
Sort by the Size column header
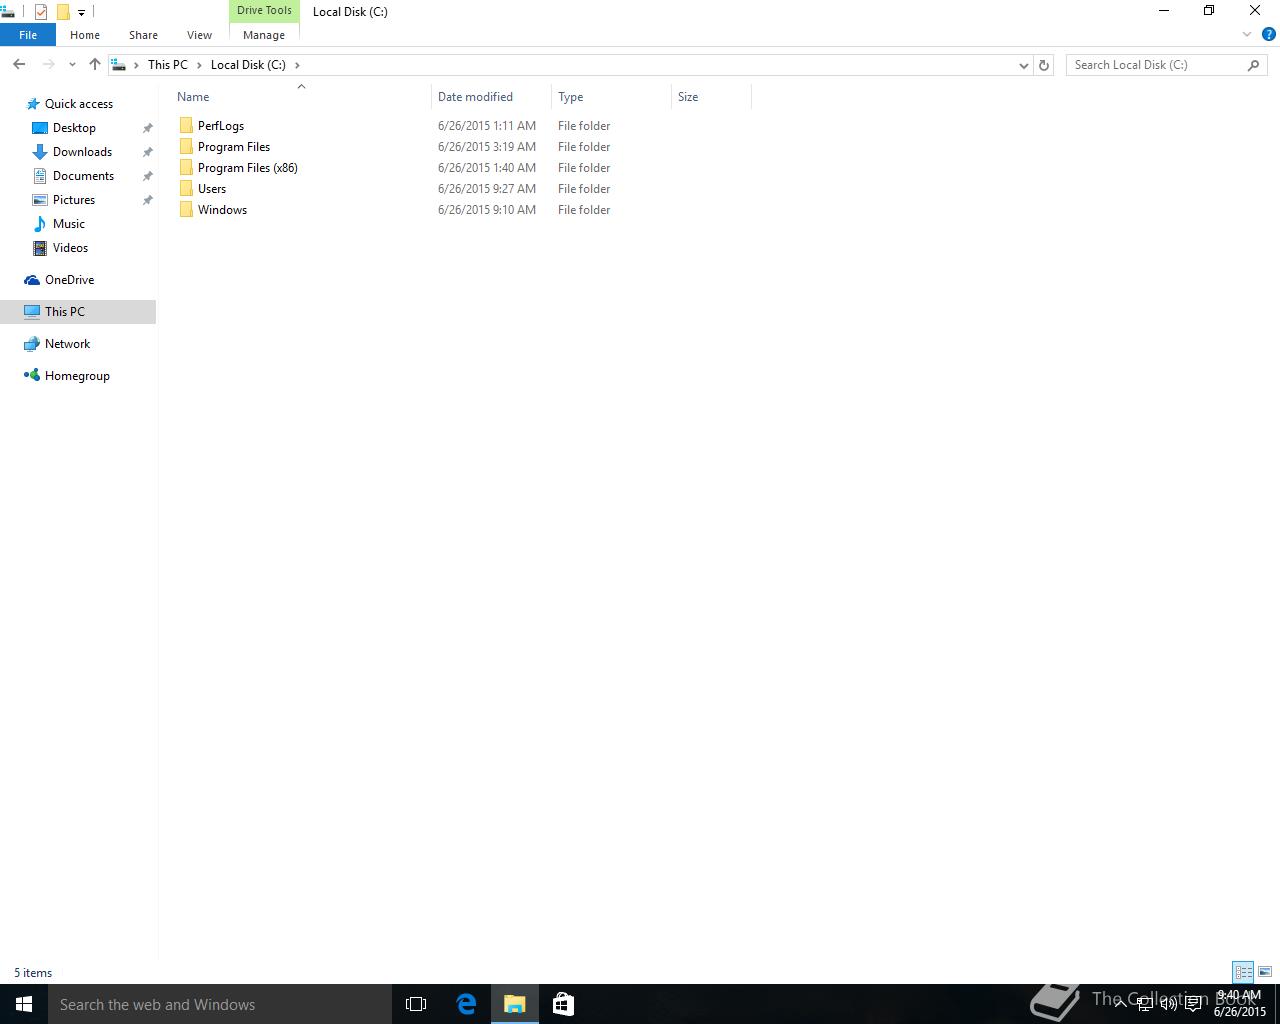[x=711, y=97]
